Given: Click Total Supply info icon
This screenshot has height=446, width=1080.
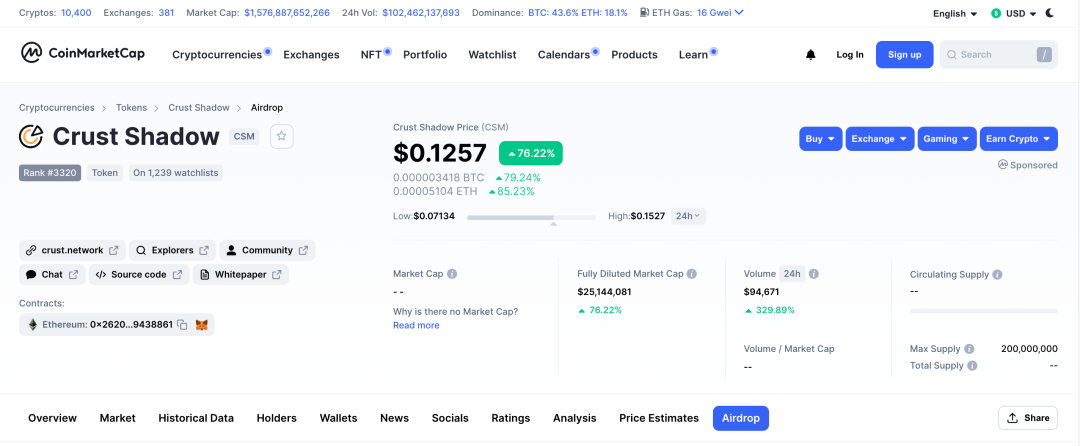Looking at the screenshot, I should tap(972, 365).
